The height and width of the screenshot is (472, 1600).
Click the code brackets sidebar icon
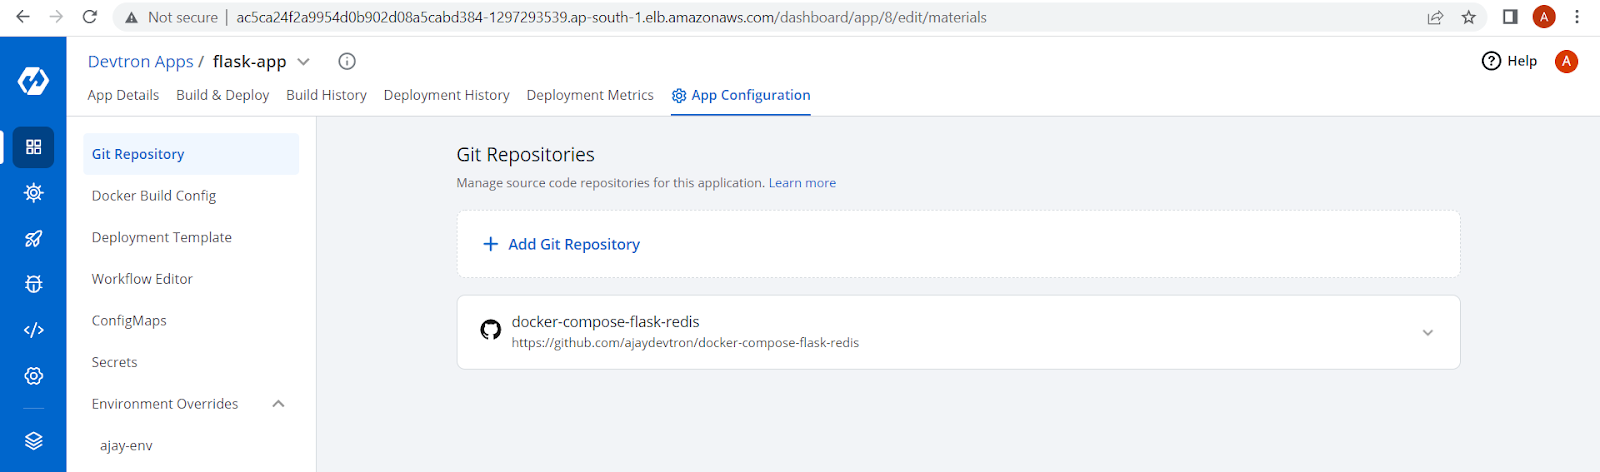coord(33,330)
